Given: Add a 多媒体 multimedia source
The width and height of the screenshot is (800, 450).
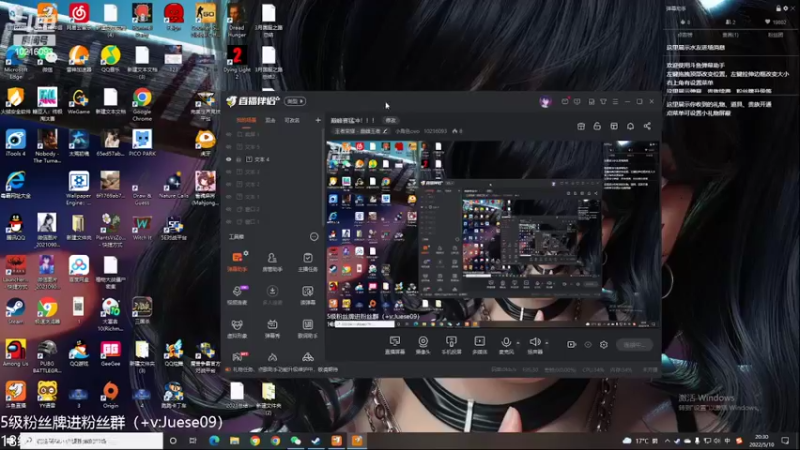Looking at the screenshot, I should [x=480, y=345].
